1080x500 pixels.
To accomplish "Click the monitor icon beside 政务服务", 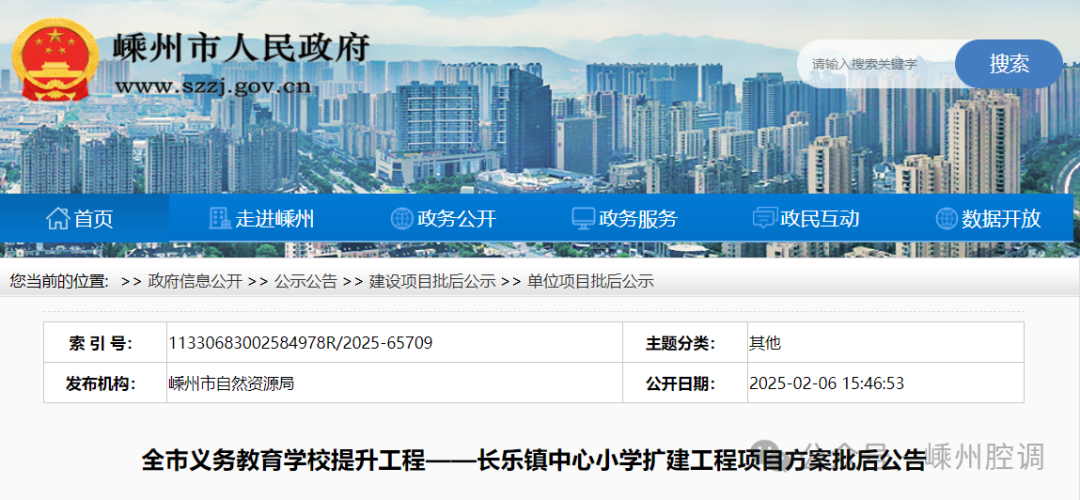I will pyautogui.click(x=583, y=218).
